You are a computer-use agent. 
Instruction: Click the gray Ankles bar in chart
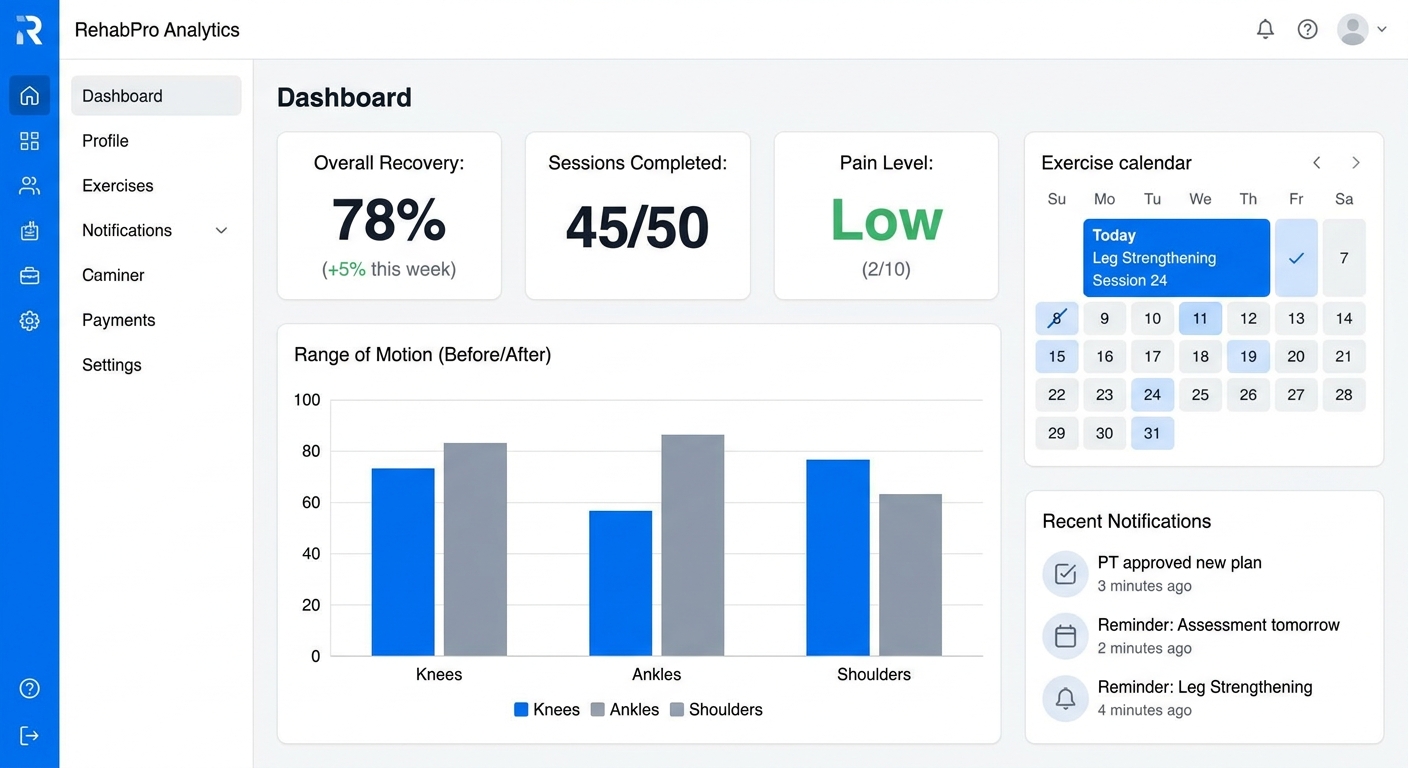[x=693, y=545]
